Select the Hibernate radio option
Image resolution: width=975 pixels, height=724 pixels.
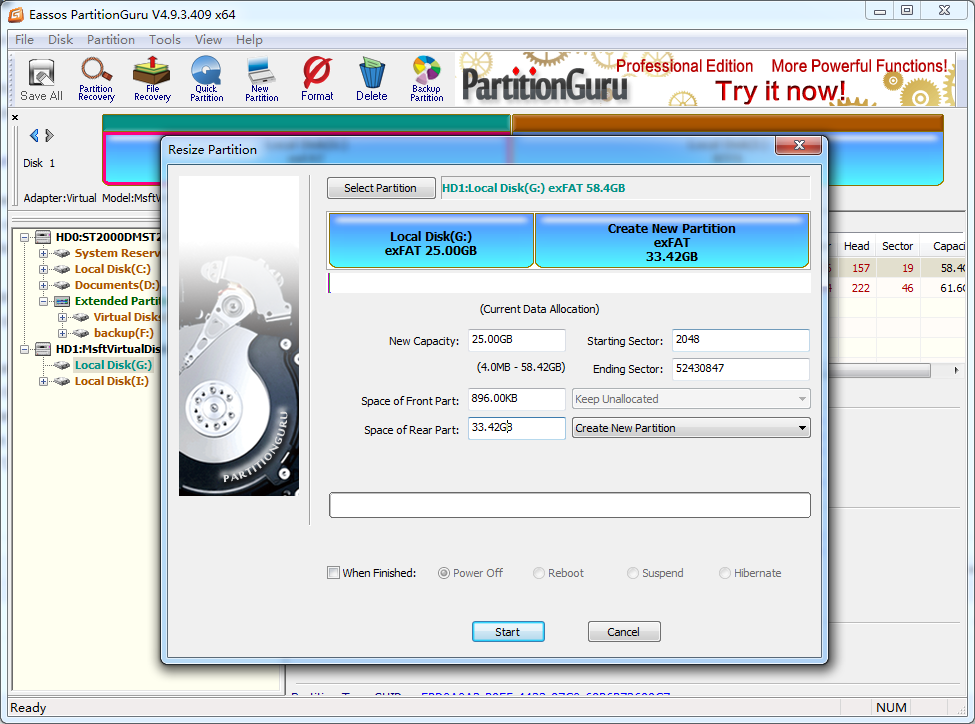[x=724, y=573]
